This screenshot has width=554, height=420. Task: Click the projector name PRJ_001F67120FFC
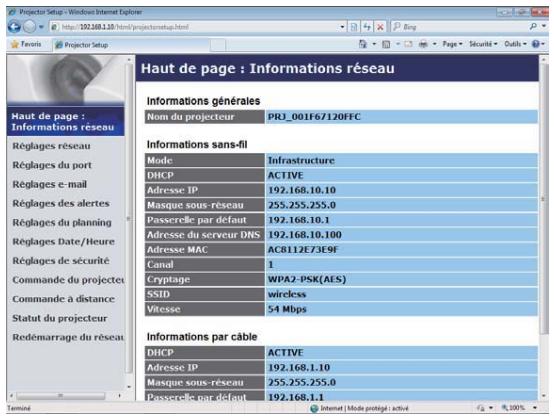click(x=314, y=117)
